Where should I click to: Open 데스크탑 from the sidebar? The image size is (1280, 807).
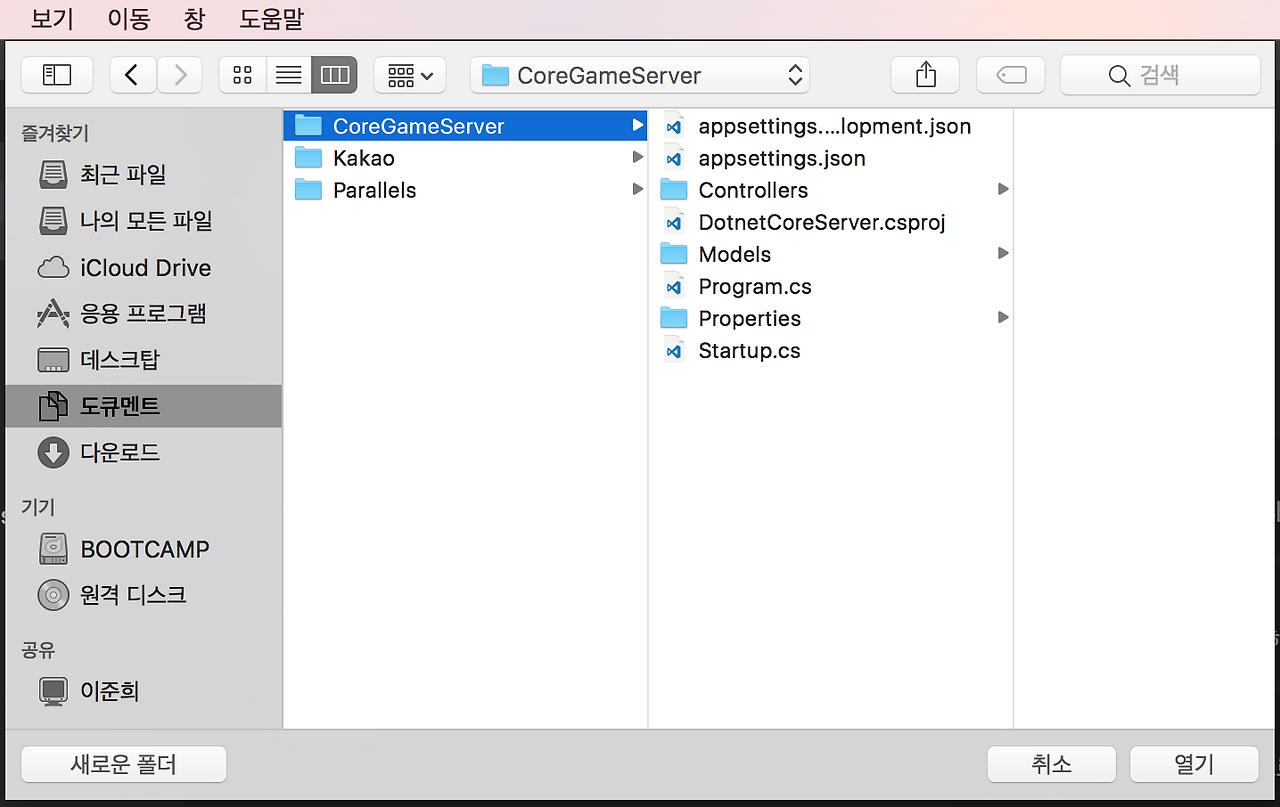[x=144, y=360]
